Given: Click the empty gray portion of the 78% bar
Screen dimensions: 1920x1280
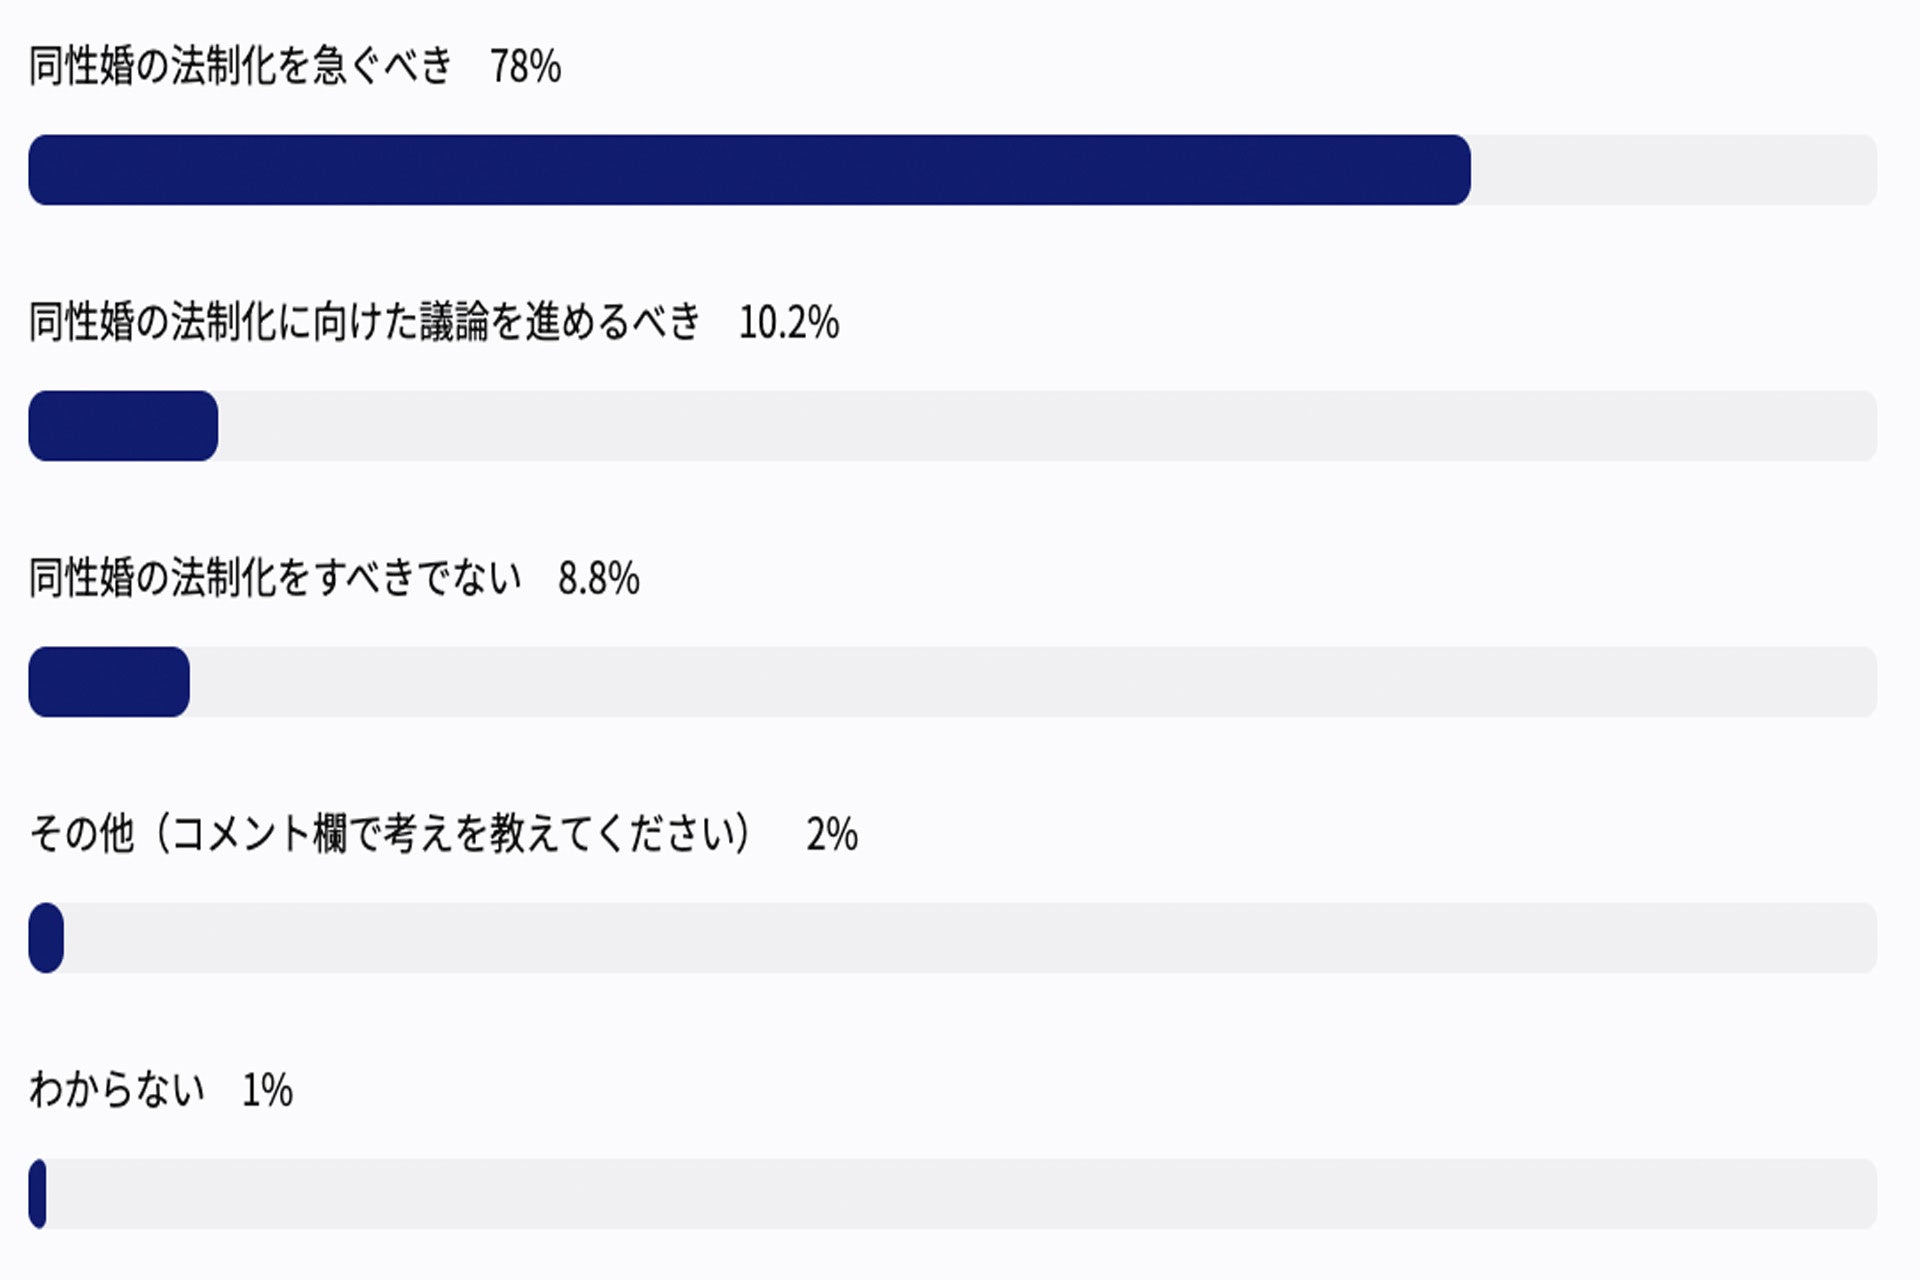Looking at the screenshot, I should click(1672, 170).
